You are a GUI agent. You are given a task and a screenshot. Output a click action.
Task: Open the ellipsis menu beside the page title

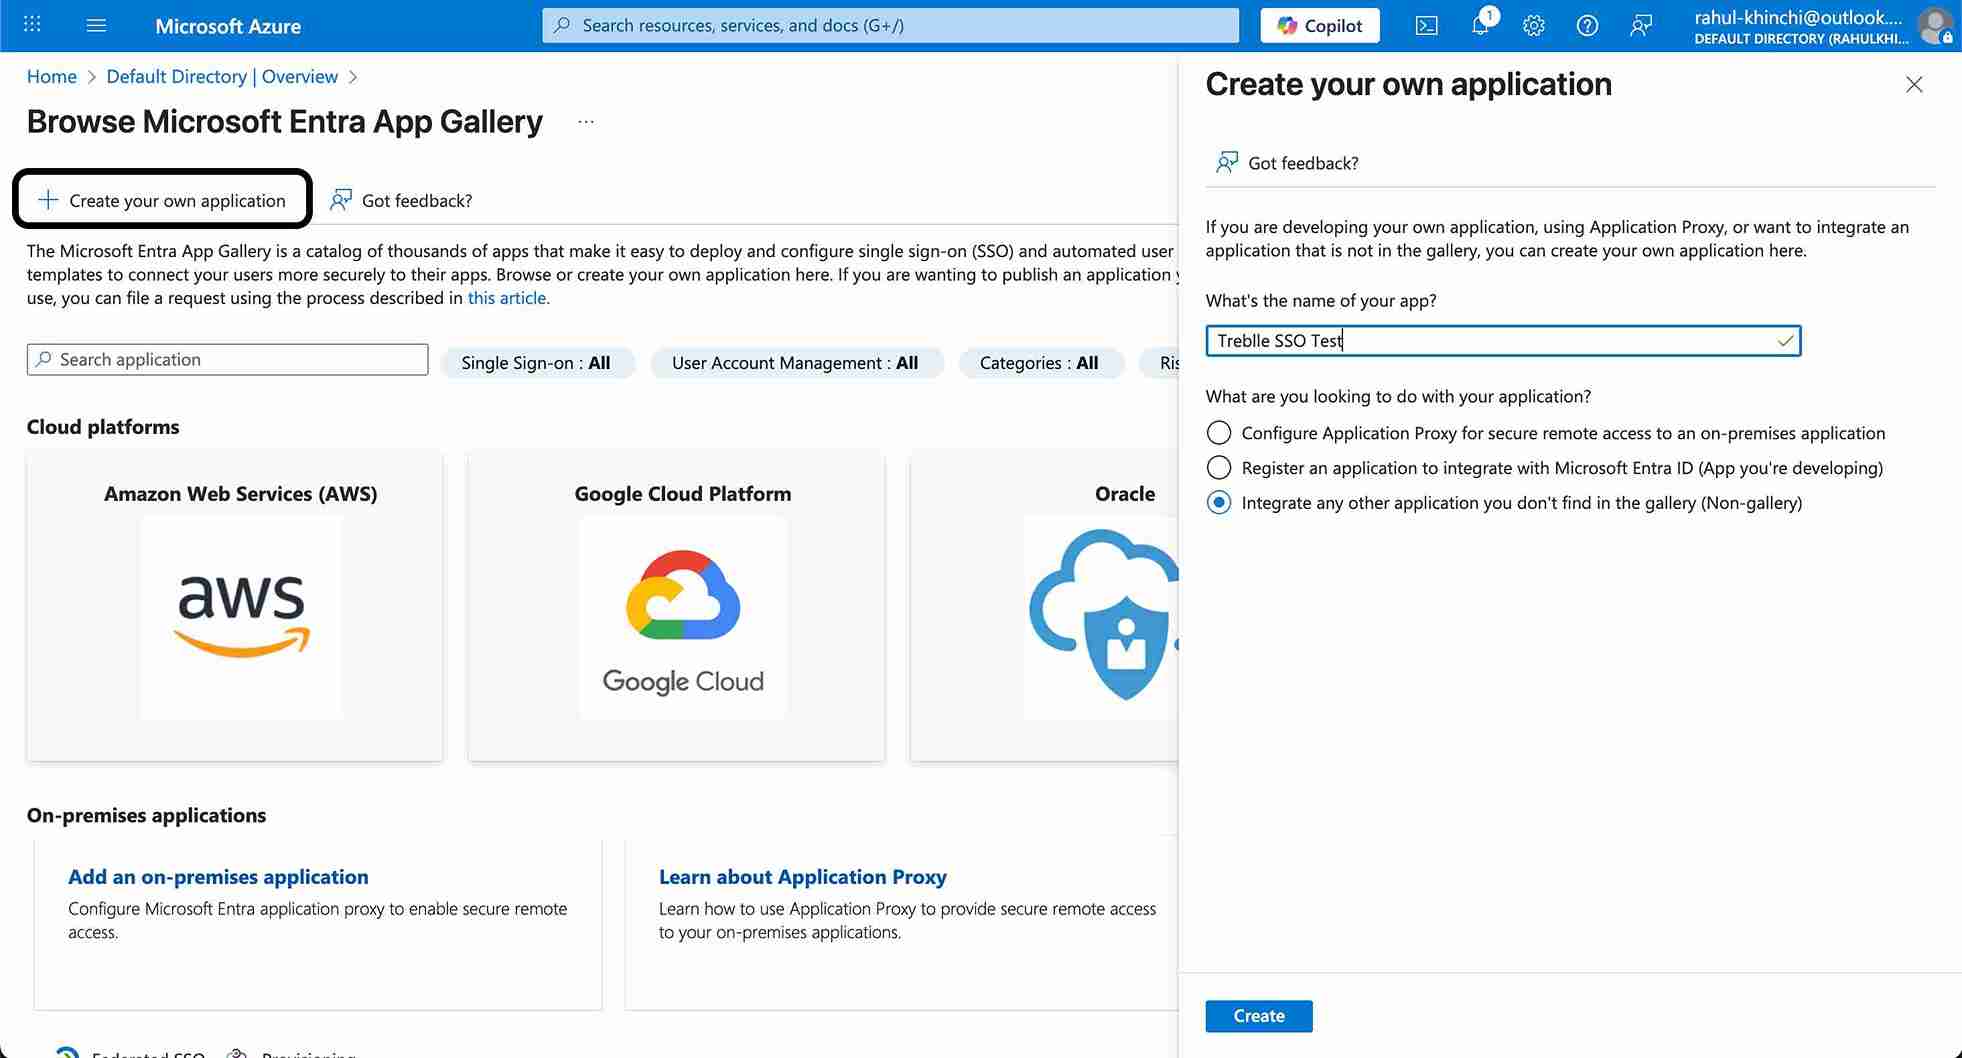coord(585,121)
